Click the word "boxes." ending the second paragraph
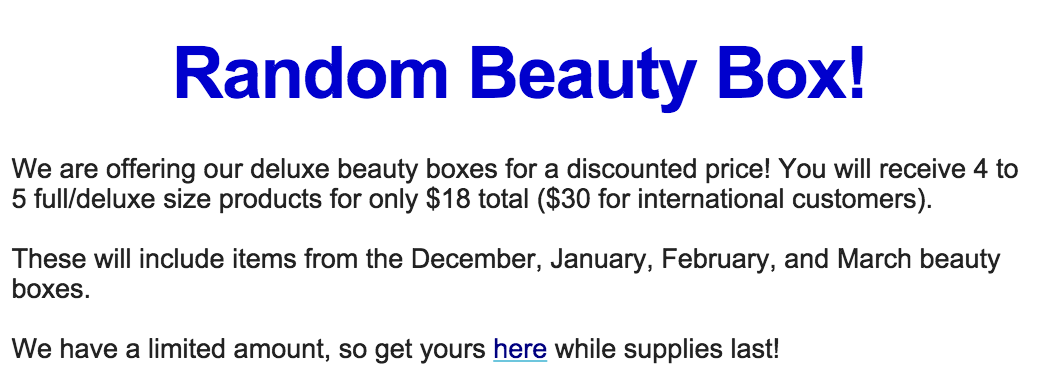1044x380 pixels. coord(51,290)
